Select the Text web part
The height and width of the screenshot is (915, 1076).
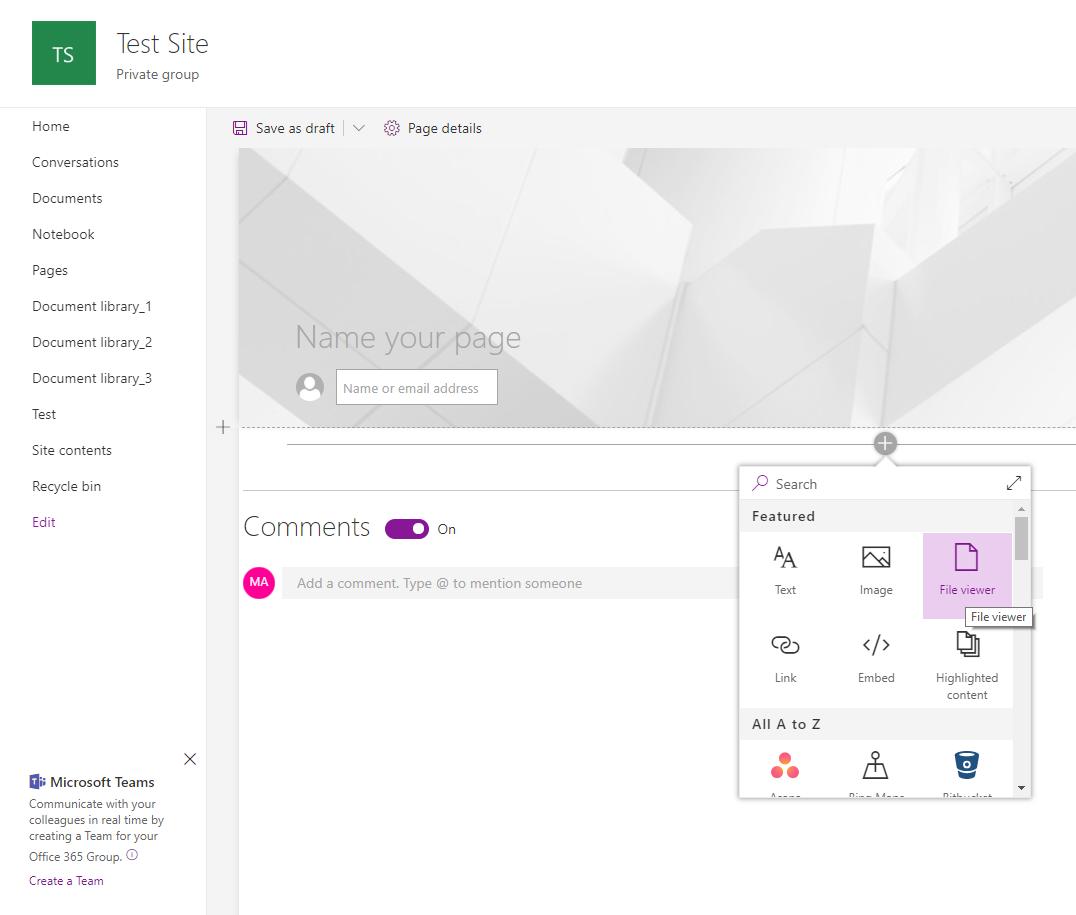785,571
